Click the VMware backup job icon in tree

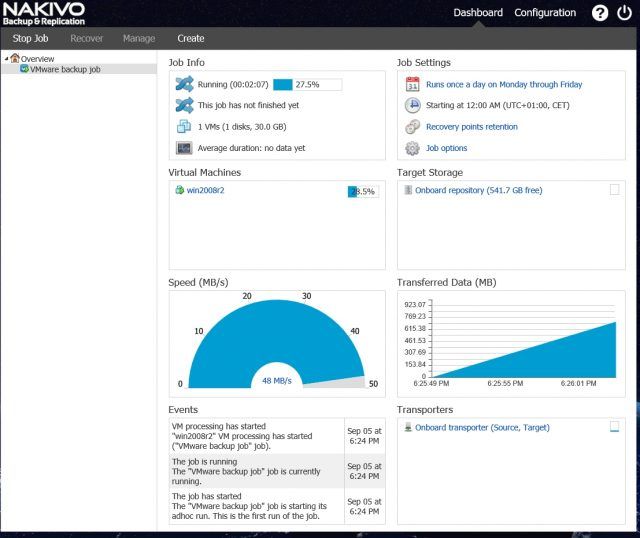(24, 69)
